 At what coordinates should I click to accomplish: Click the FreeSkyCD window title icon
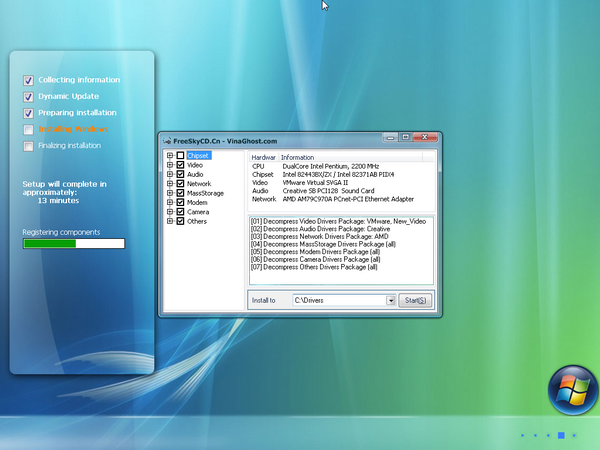(x=167, y=141)
